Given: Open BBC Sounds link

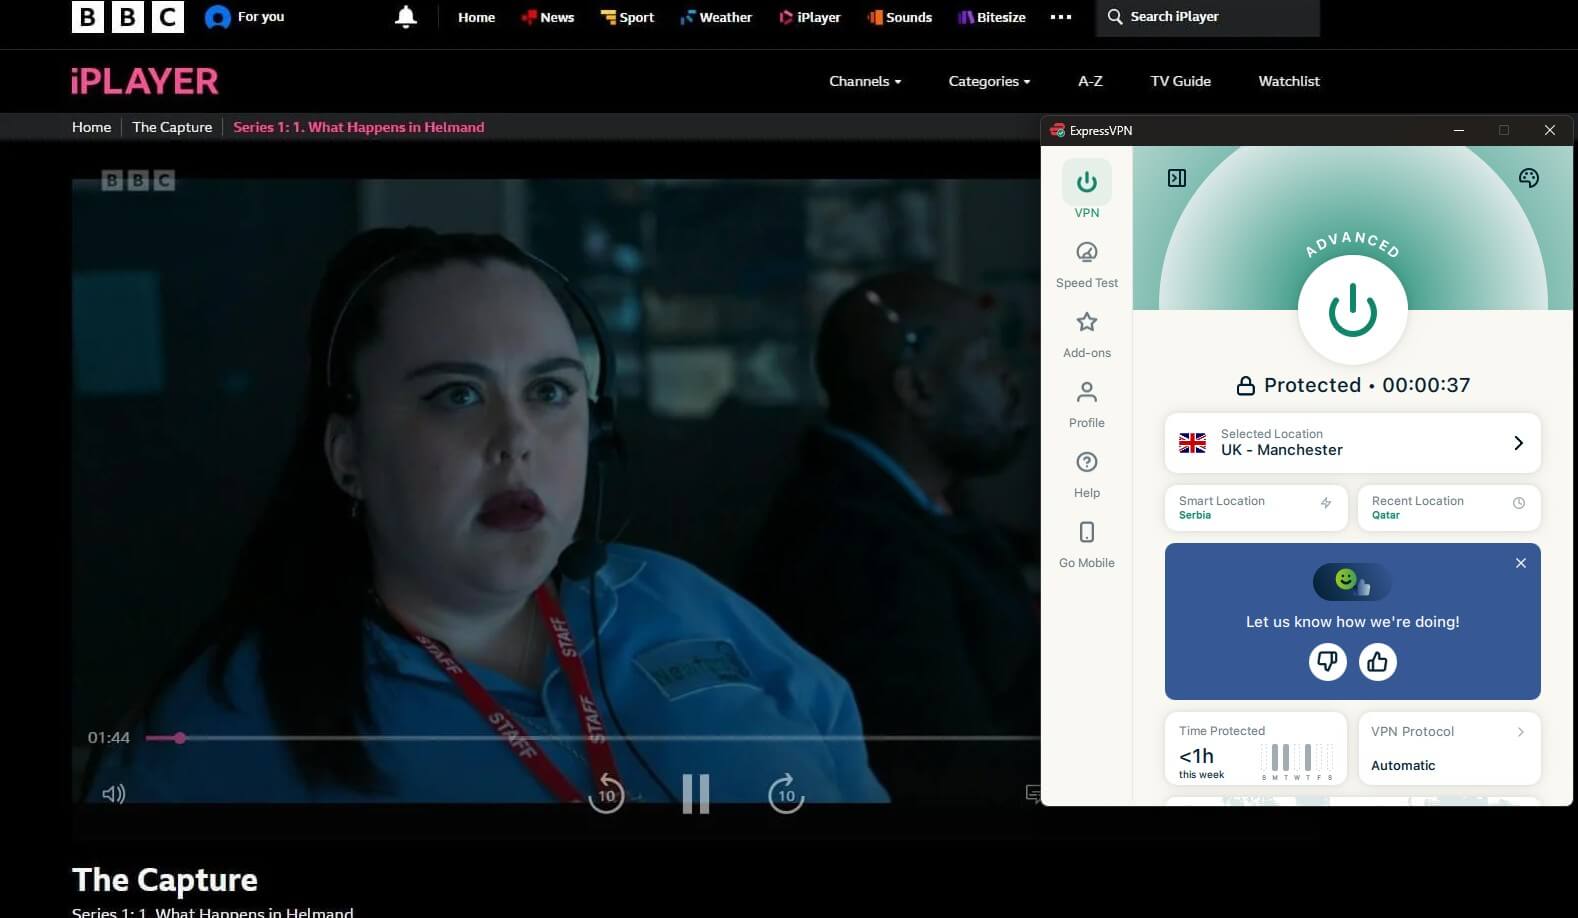Looking at the screenshot, I should click(x=900, y=17).
